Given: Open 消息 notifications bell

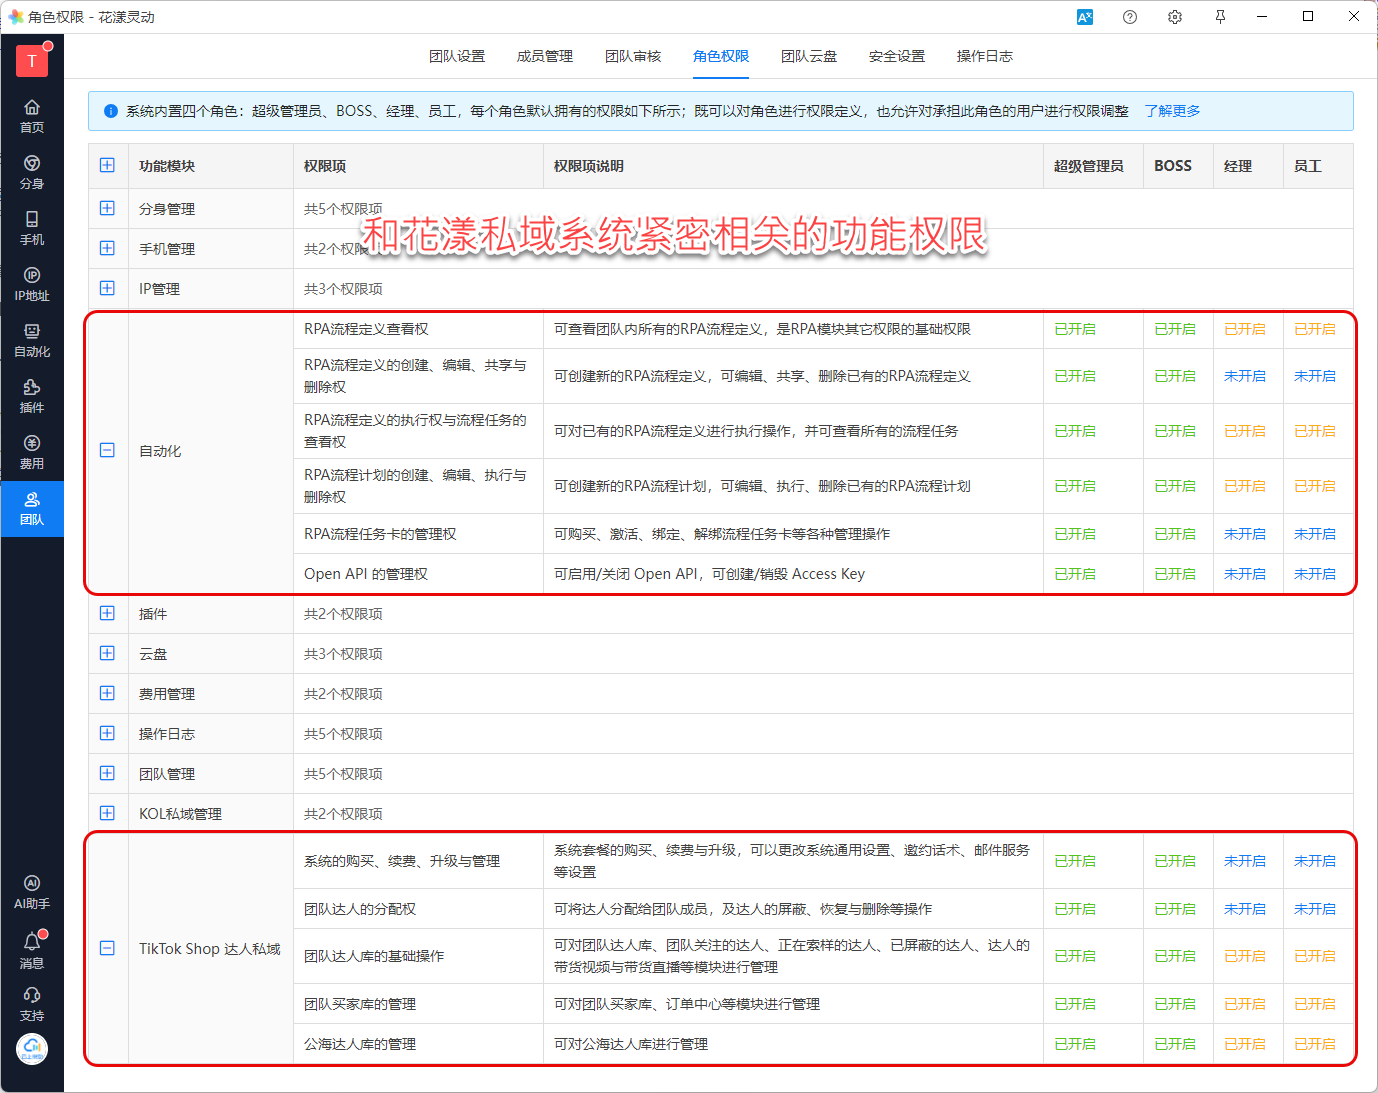Looking at the screenshot, I should click(32, 950).
